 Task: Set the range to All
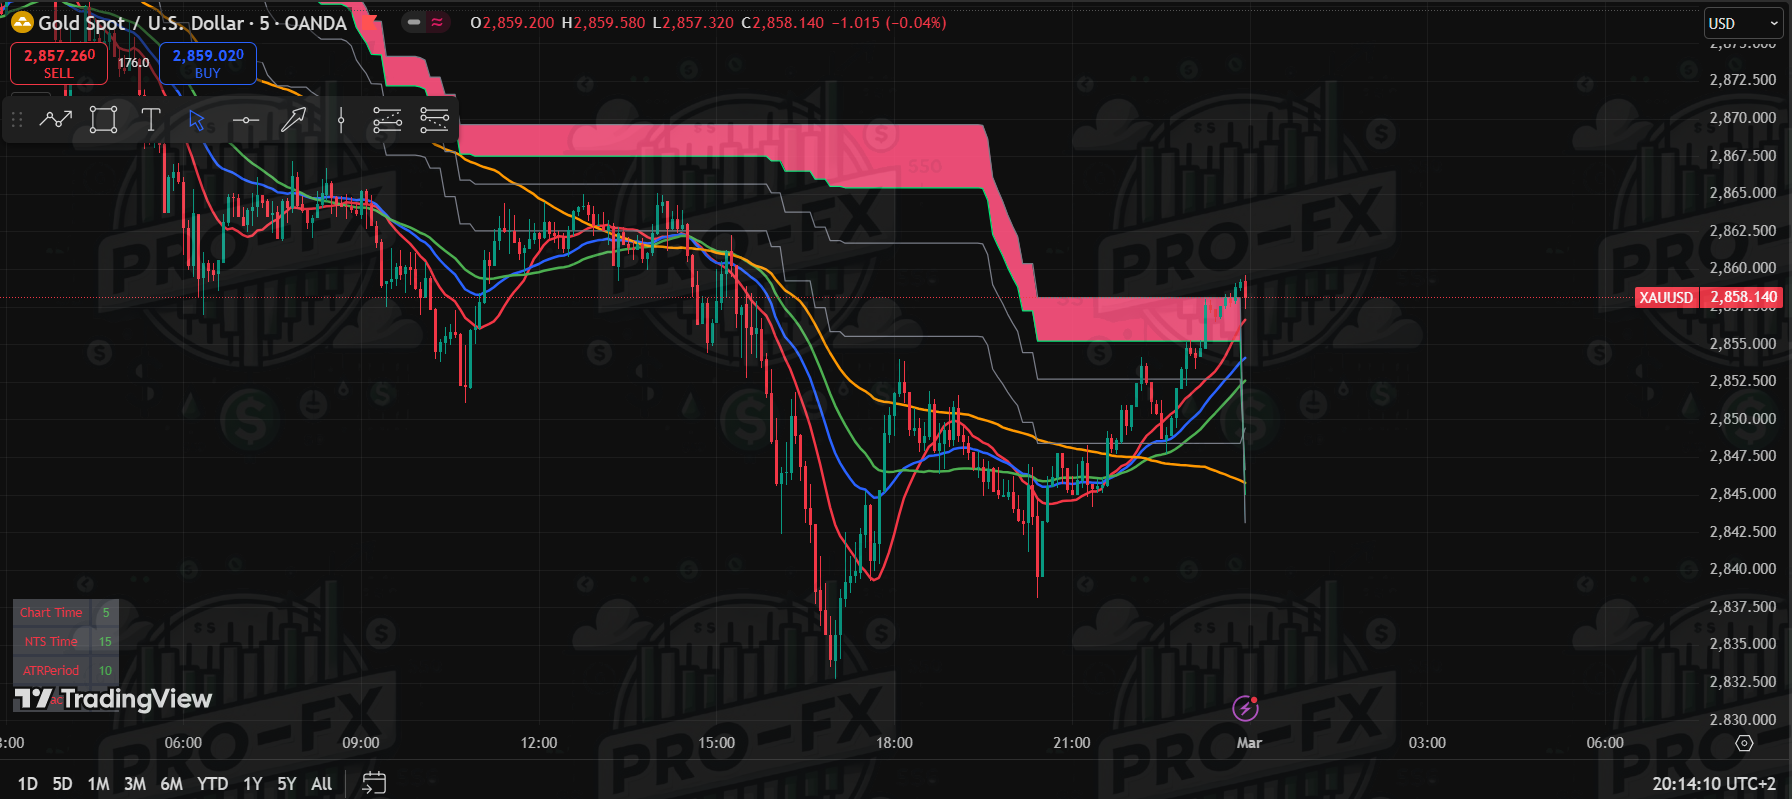pyautogui.click(x=321, y=784)
